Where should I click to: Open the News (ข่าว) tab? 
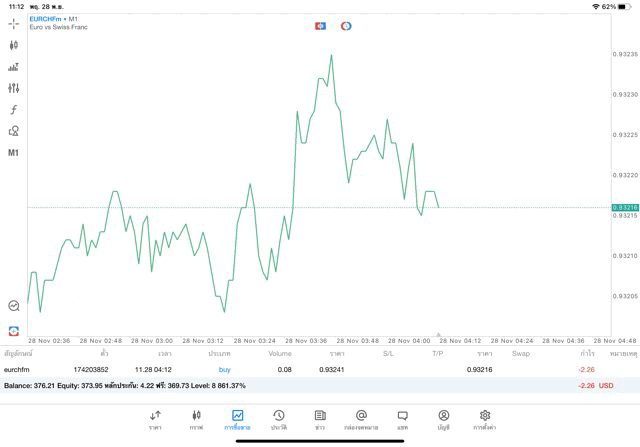coord(320,419)
